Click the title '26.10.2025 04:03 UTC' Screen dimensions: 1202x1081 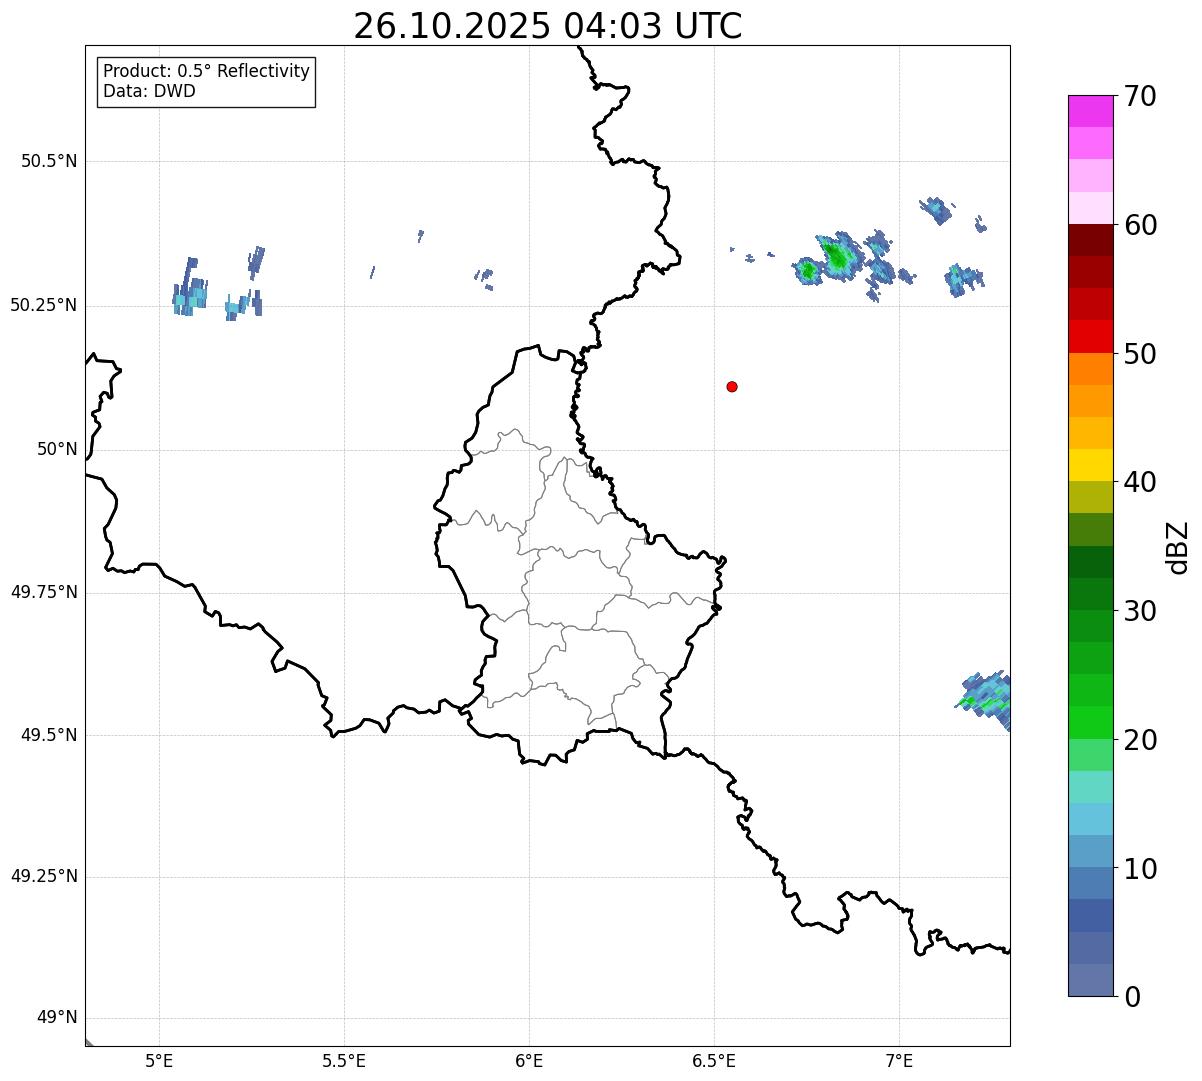pyautogui.click(x=548, y=26)
